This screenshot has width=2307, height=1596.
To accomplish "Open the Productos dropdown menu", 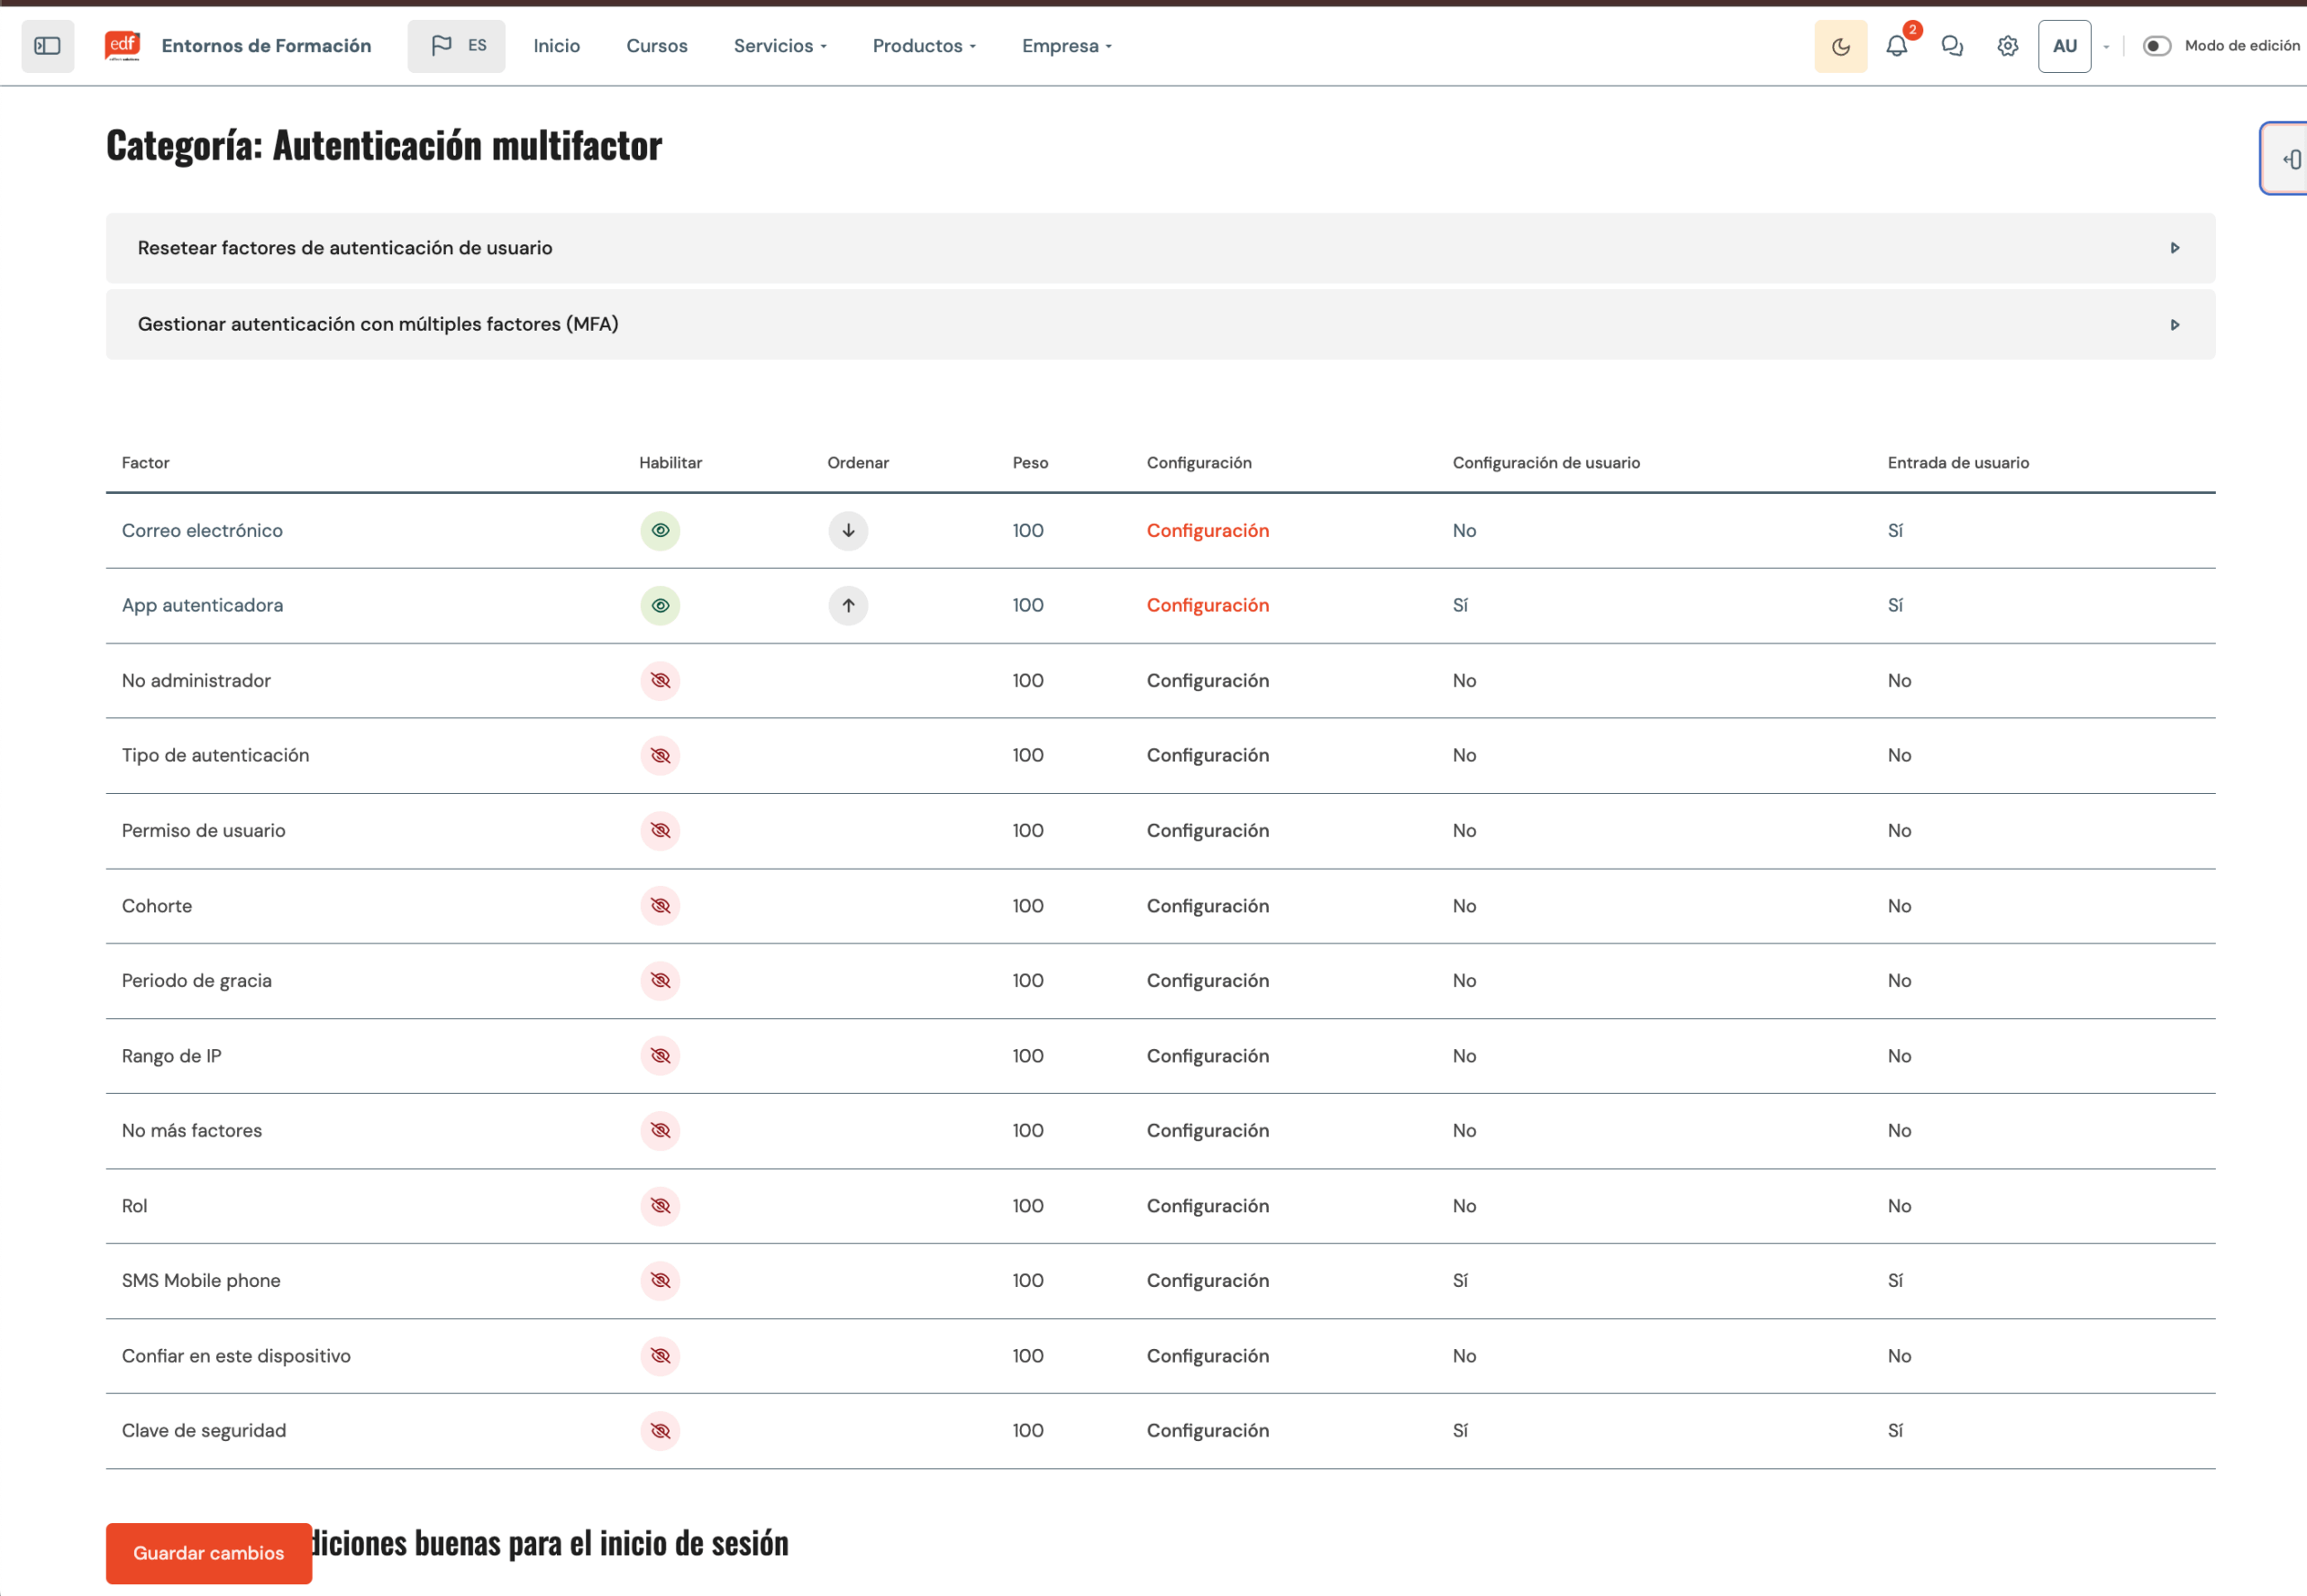I will click(x=924, y=46).
